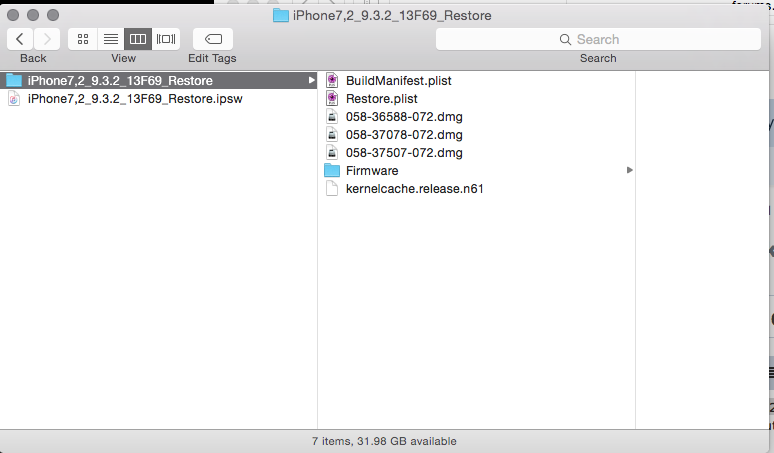Go back with the Back arrow button

(20, 39)
